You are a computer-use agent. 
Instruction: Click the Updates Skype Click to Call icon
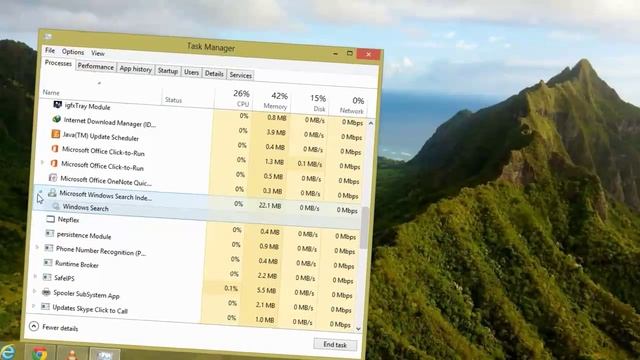click(x=45, y=307)
